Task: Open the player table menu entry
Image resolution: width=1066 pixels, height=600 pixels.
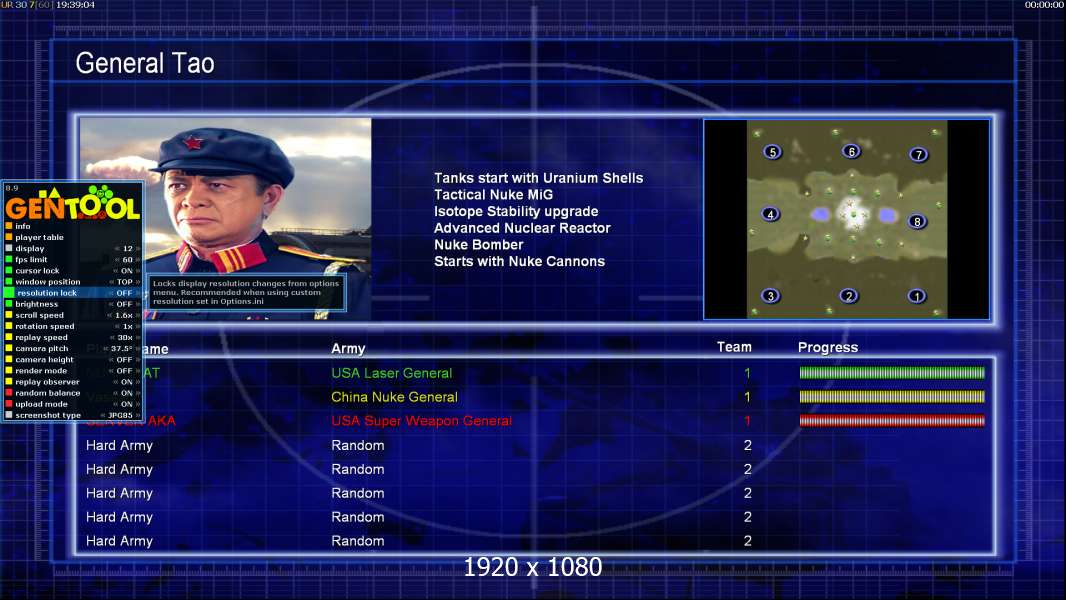Action: [x=39, y=237]
